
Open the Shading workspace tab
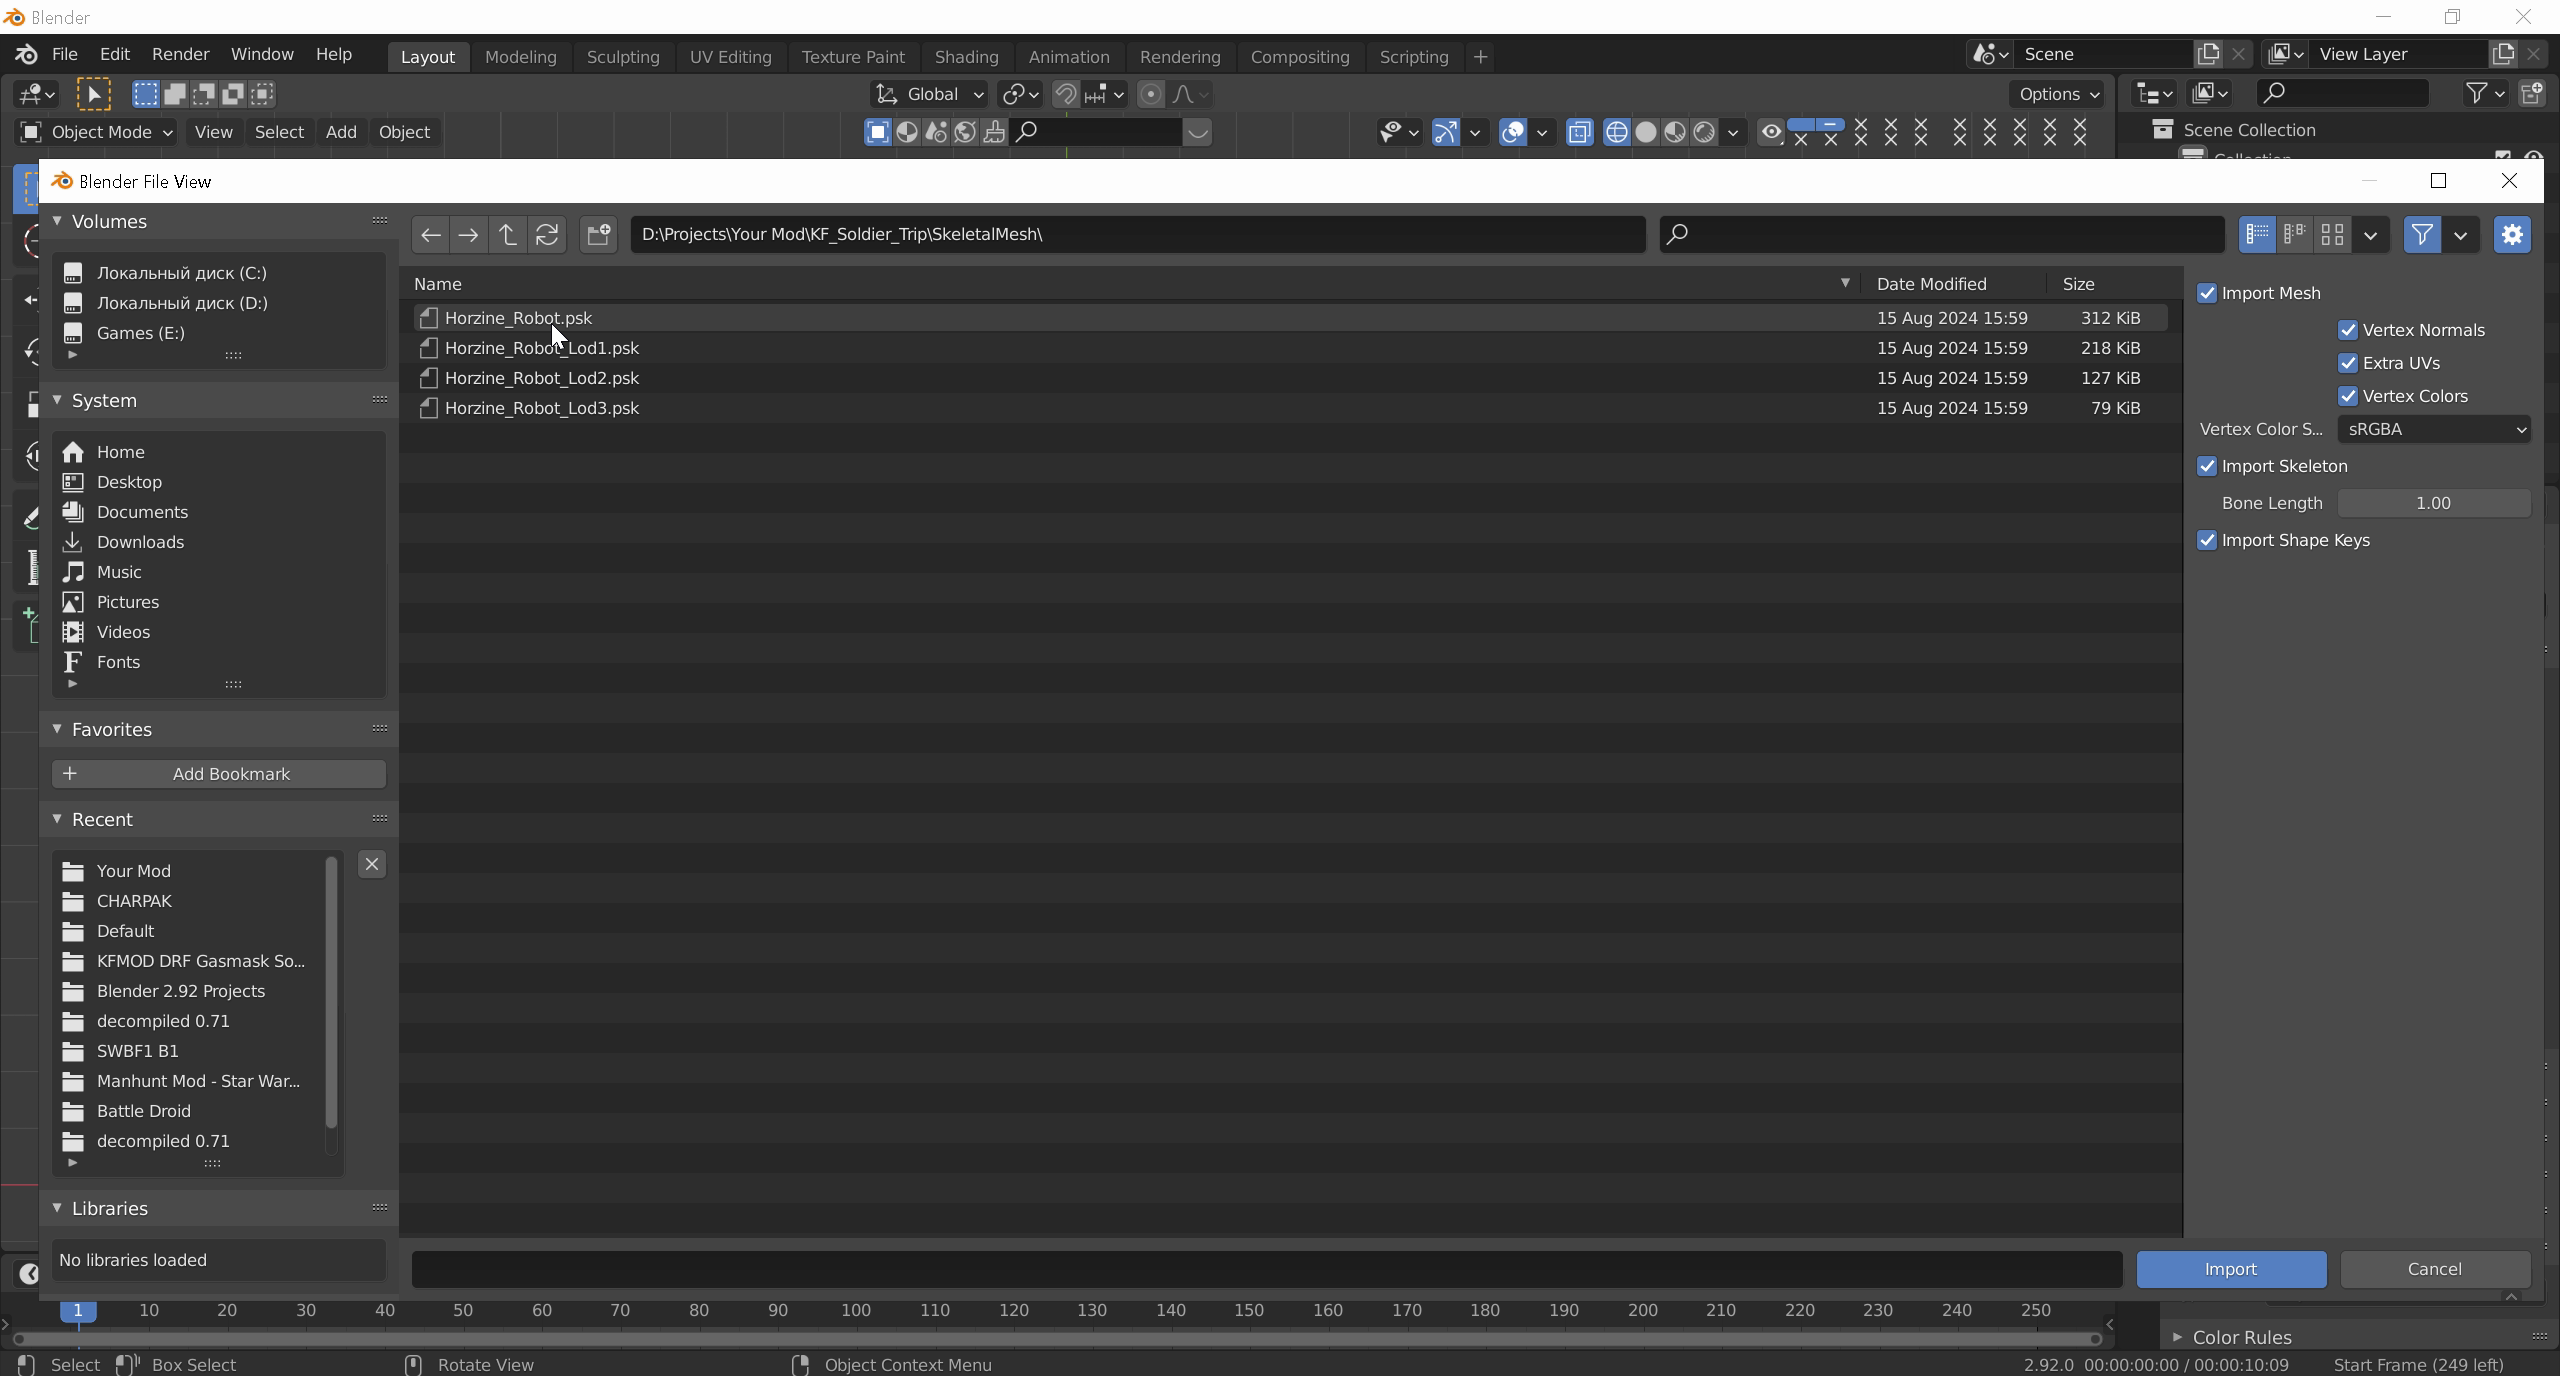tap(966, 57)
